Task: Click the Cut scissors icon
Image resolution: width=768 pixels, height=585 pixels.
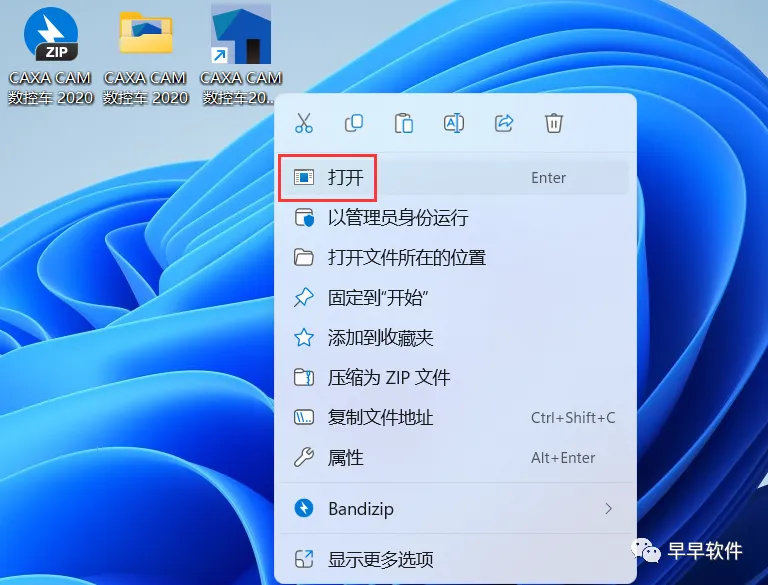Action: click(304, 123)
